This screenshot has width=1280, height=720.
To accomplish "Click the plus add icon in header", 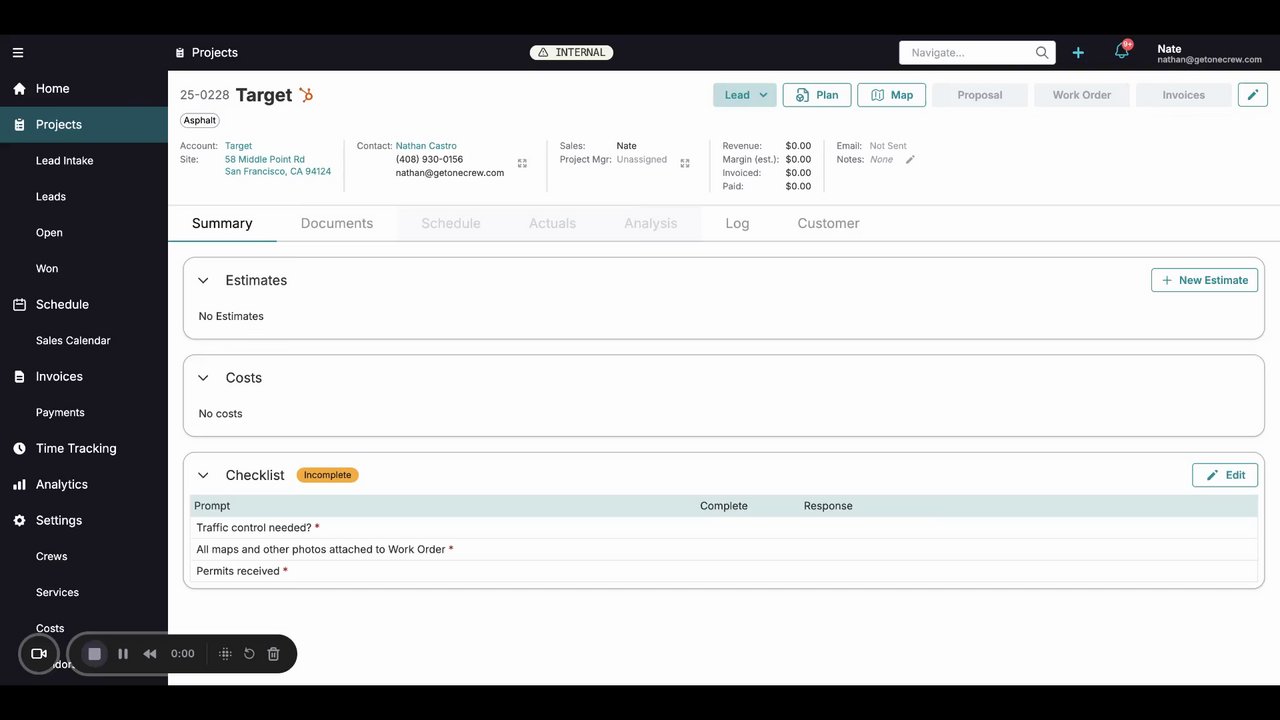I will click(x=1078, y=53).
